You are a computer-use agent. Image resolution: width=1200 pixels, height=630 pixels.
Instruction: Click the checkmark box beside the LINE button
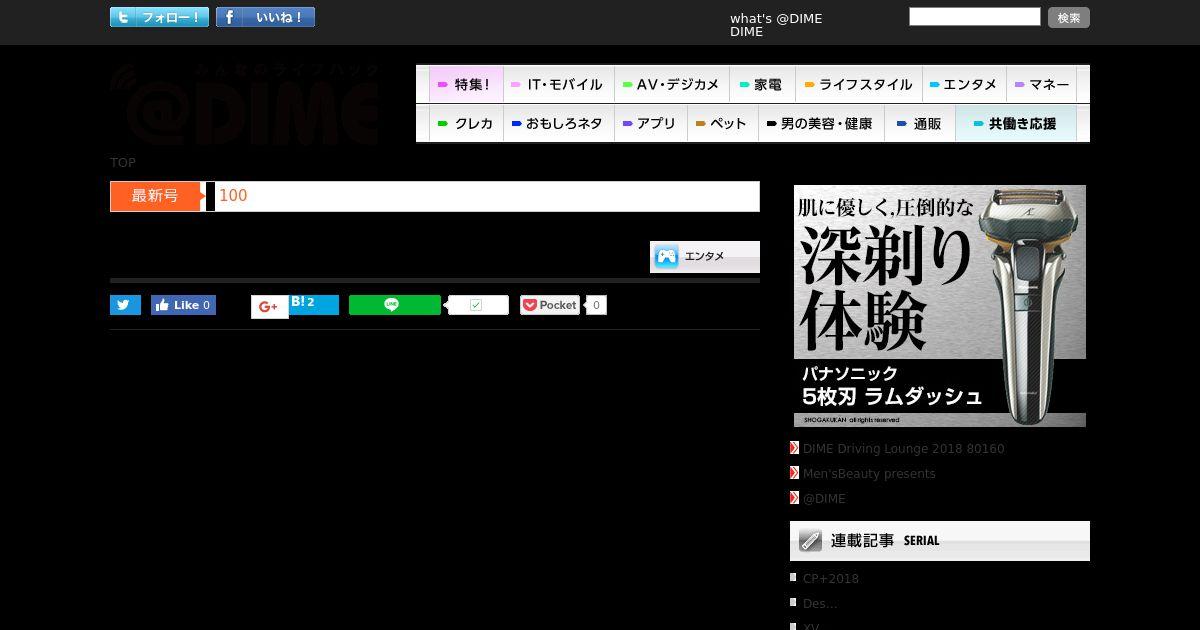tap(478, 305)
